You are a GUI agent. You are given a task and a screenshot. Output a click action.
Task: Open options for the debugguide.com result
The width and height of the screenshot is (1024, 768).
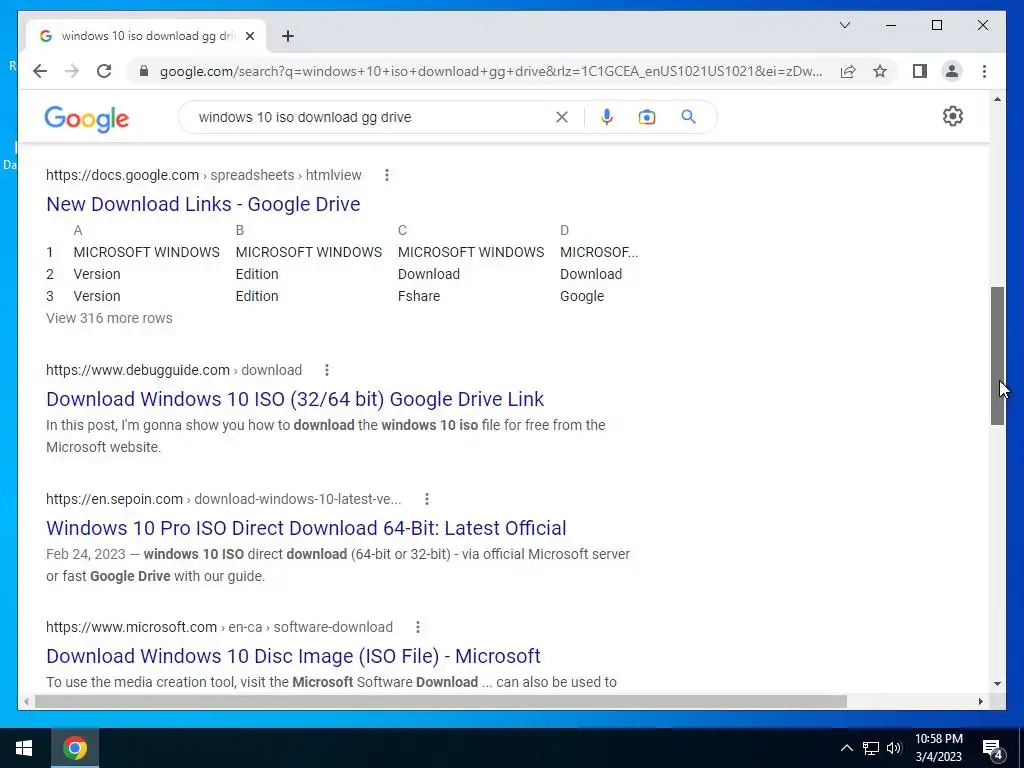[327, 370]
